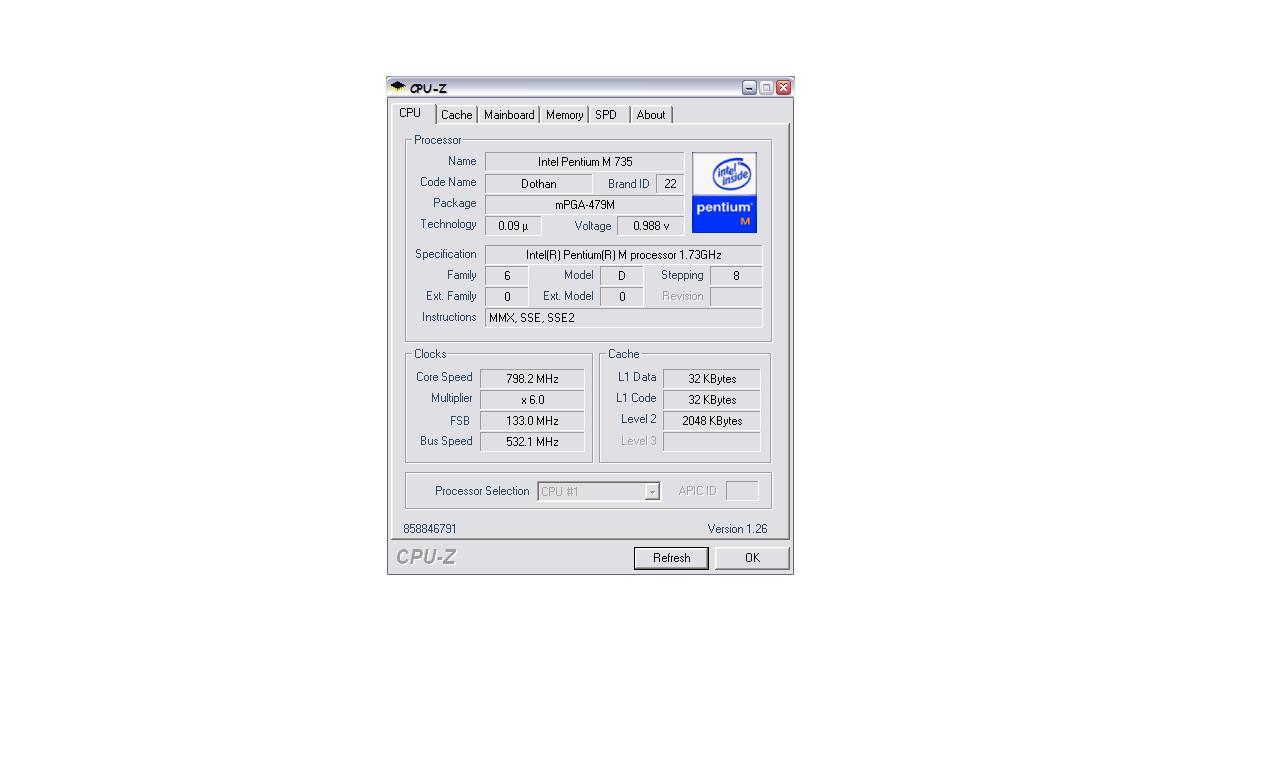Click the Refresh button
1280x768 pixels.
coord(671,558)
